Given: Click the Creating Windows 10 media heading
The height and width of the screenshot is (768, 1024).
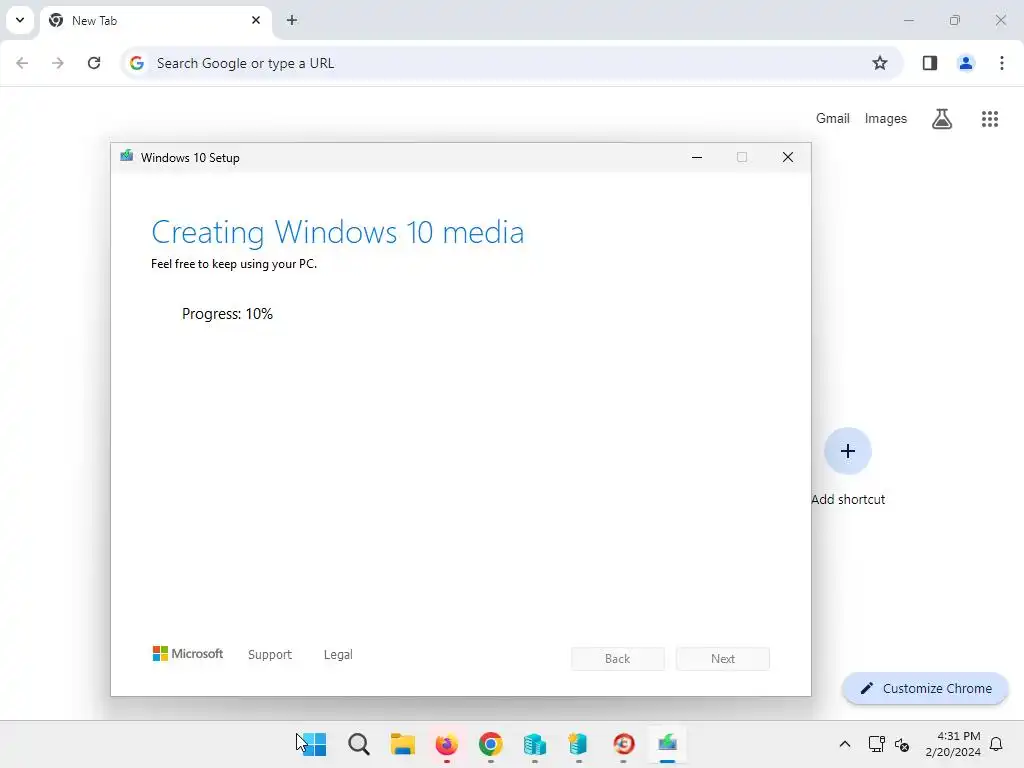Looking at the screenshot, I should tap(338, 232).
